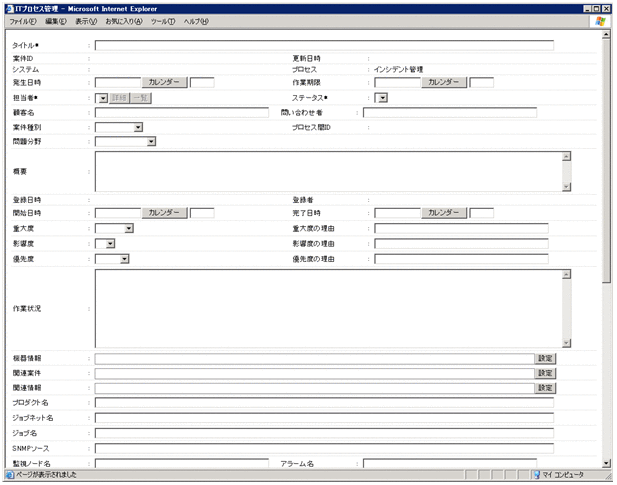
Task: Click in the 概要 text area
Action: click(328, 171)
